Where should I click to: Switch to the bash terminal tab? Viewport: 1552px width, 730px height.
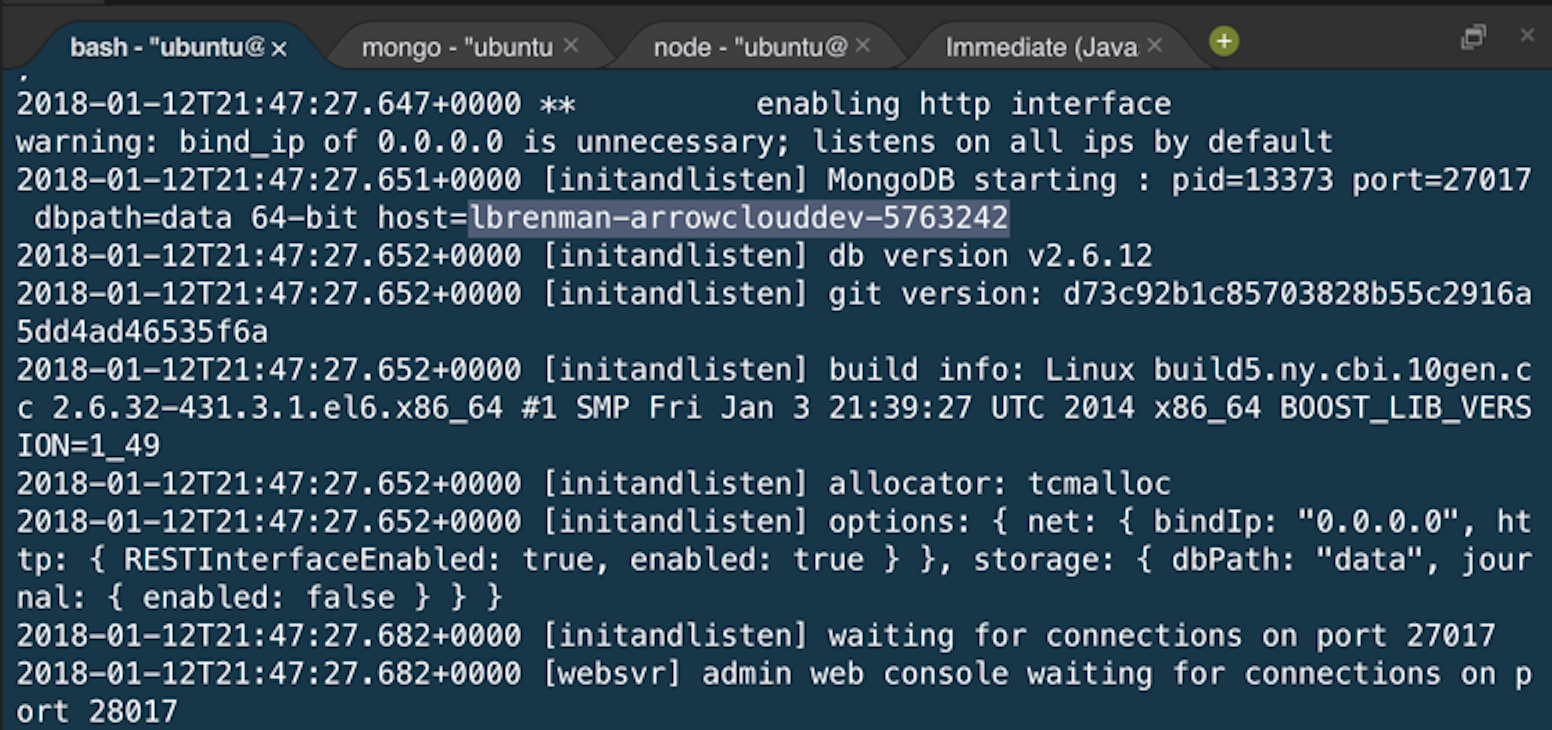(165, 47)
